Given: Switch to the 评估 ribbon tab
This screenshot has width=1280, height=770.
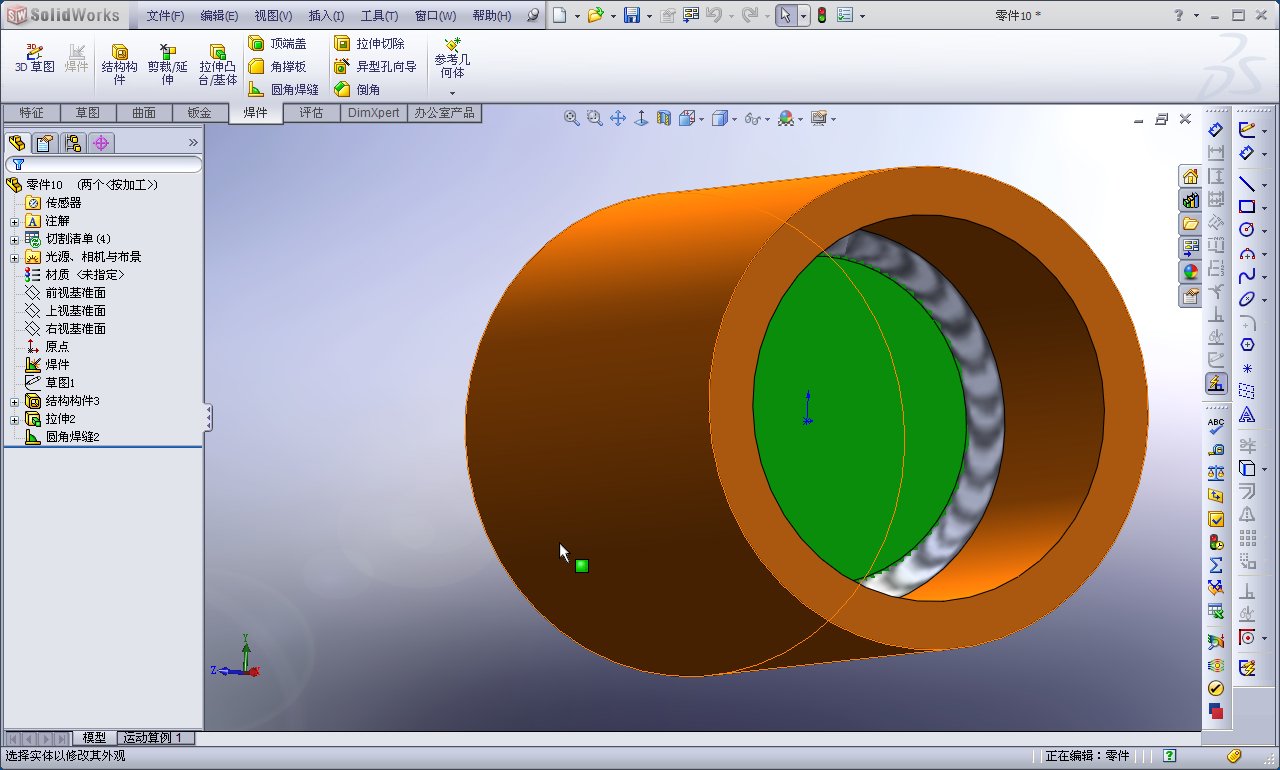Looking at the screenshot, I should pos(311,113).
